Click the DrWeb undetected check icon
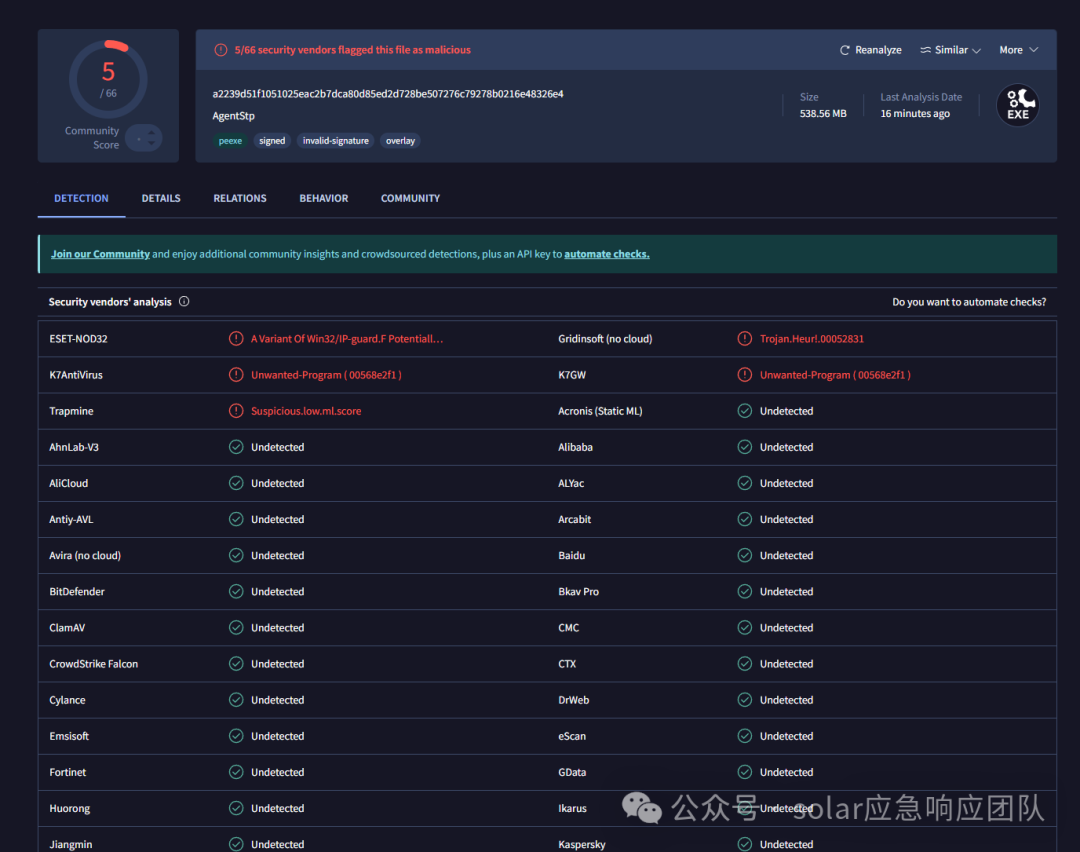This screenshot has height=852, width=1080. (745, 700)
